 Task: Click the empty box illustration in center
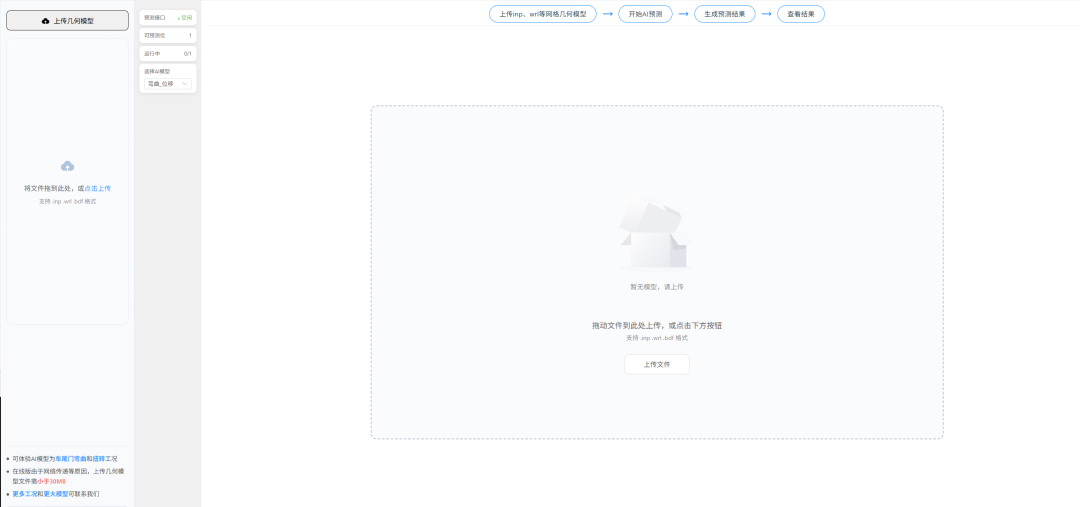click(x=653, y=234)
